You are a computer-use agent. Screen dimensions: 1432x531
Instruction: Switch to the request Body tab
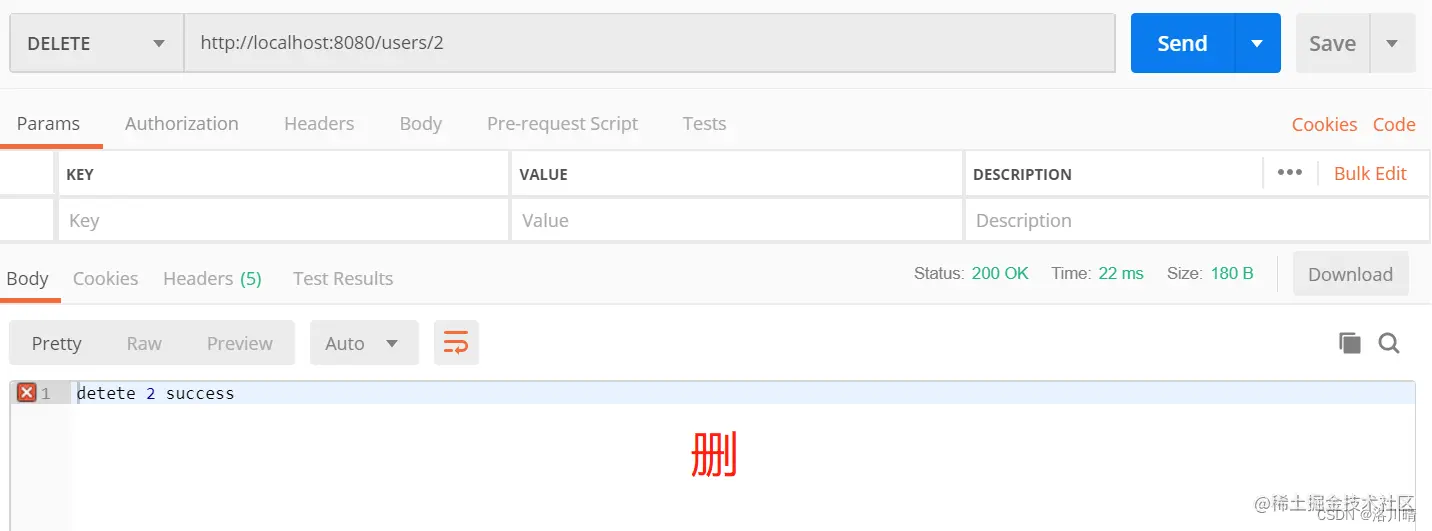pyautogui.click(x=421, y=124)
